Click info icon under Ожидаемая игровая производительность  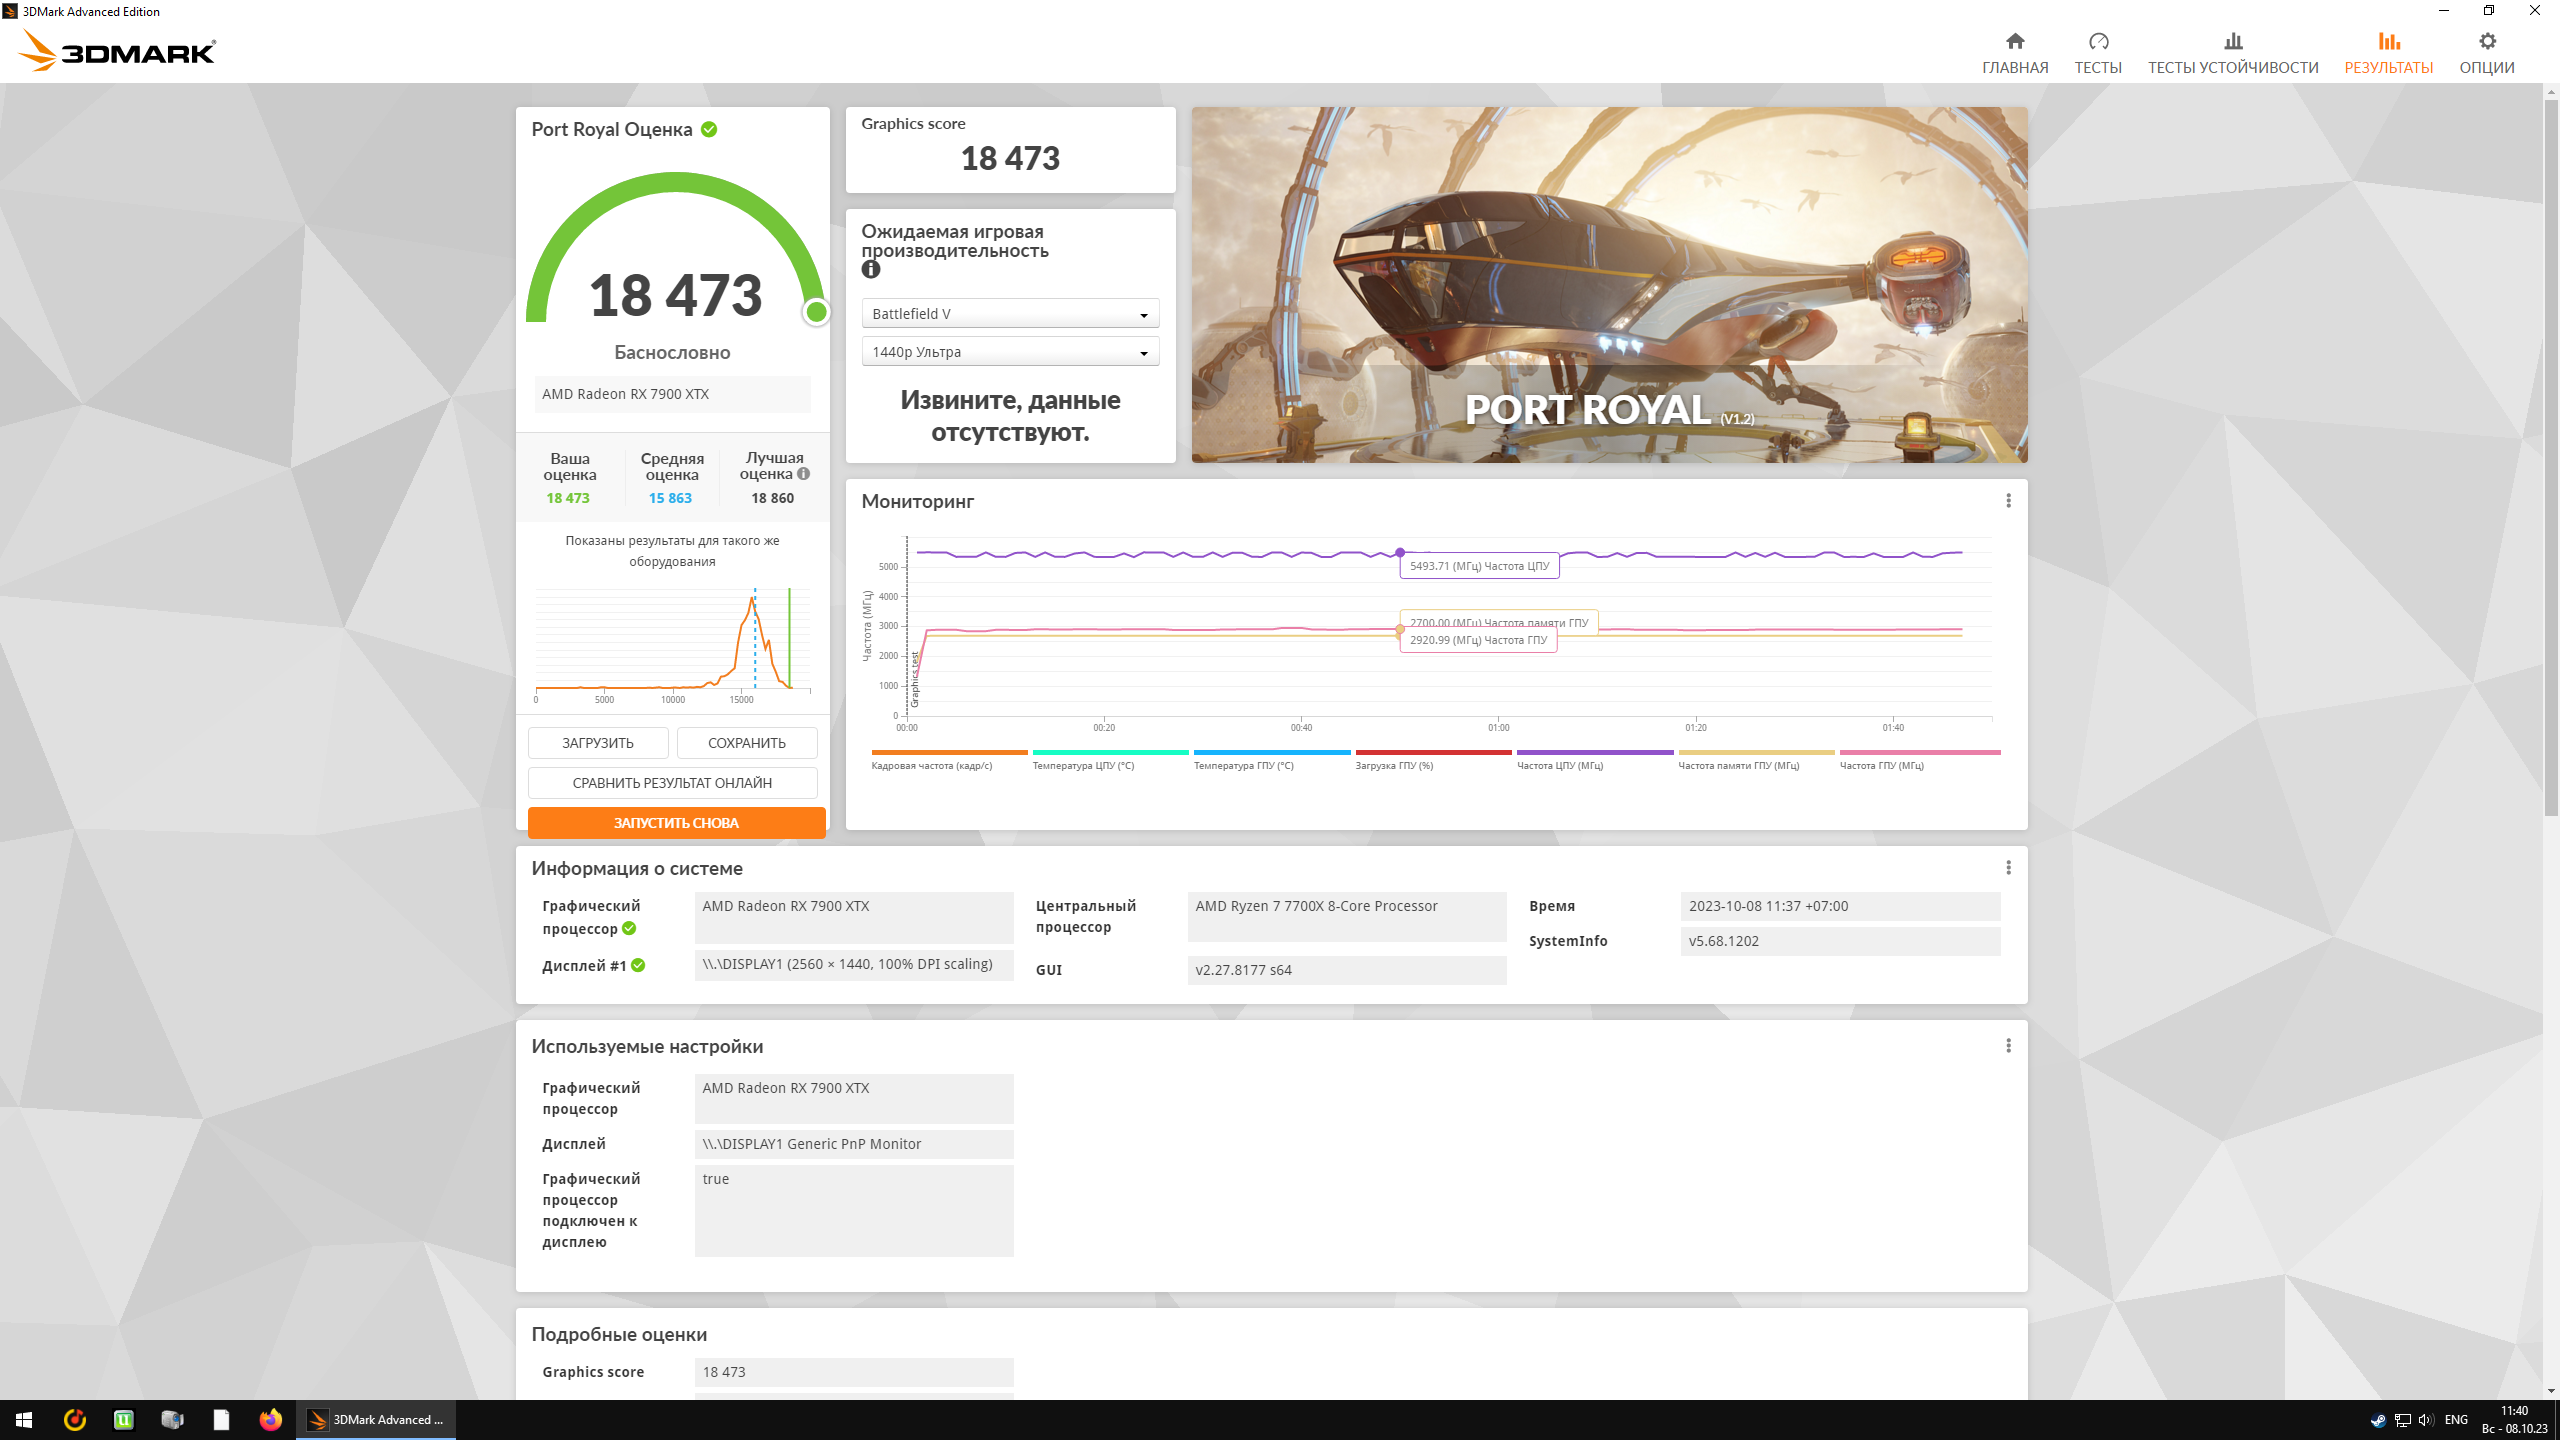coord(871,270)
